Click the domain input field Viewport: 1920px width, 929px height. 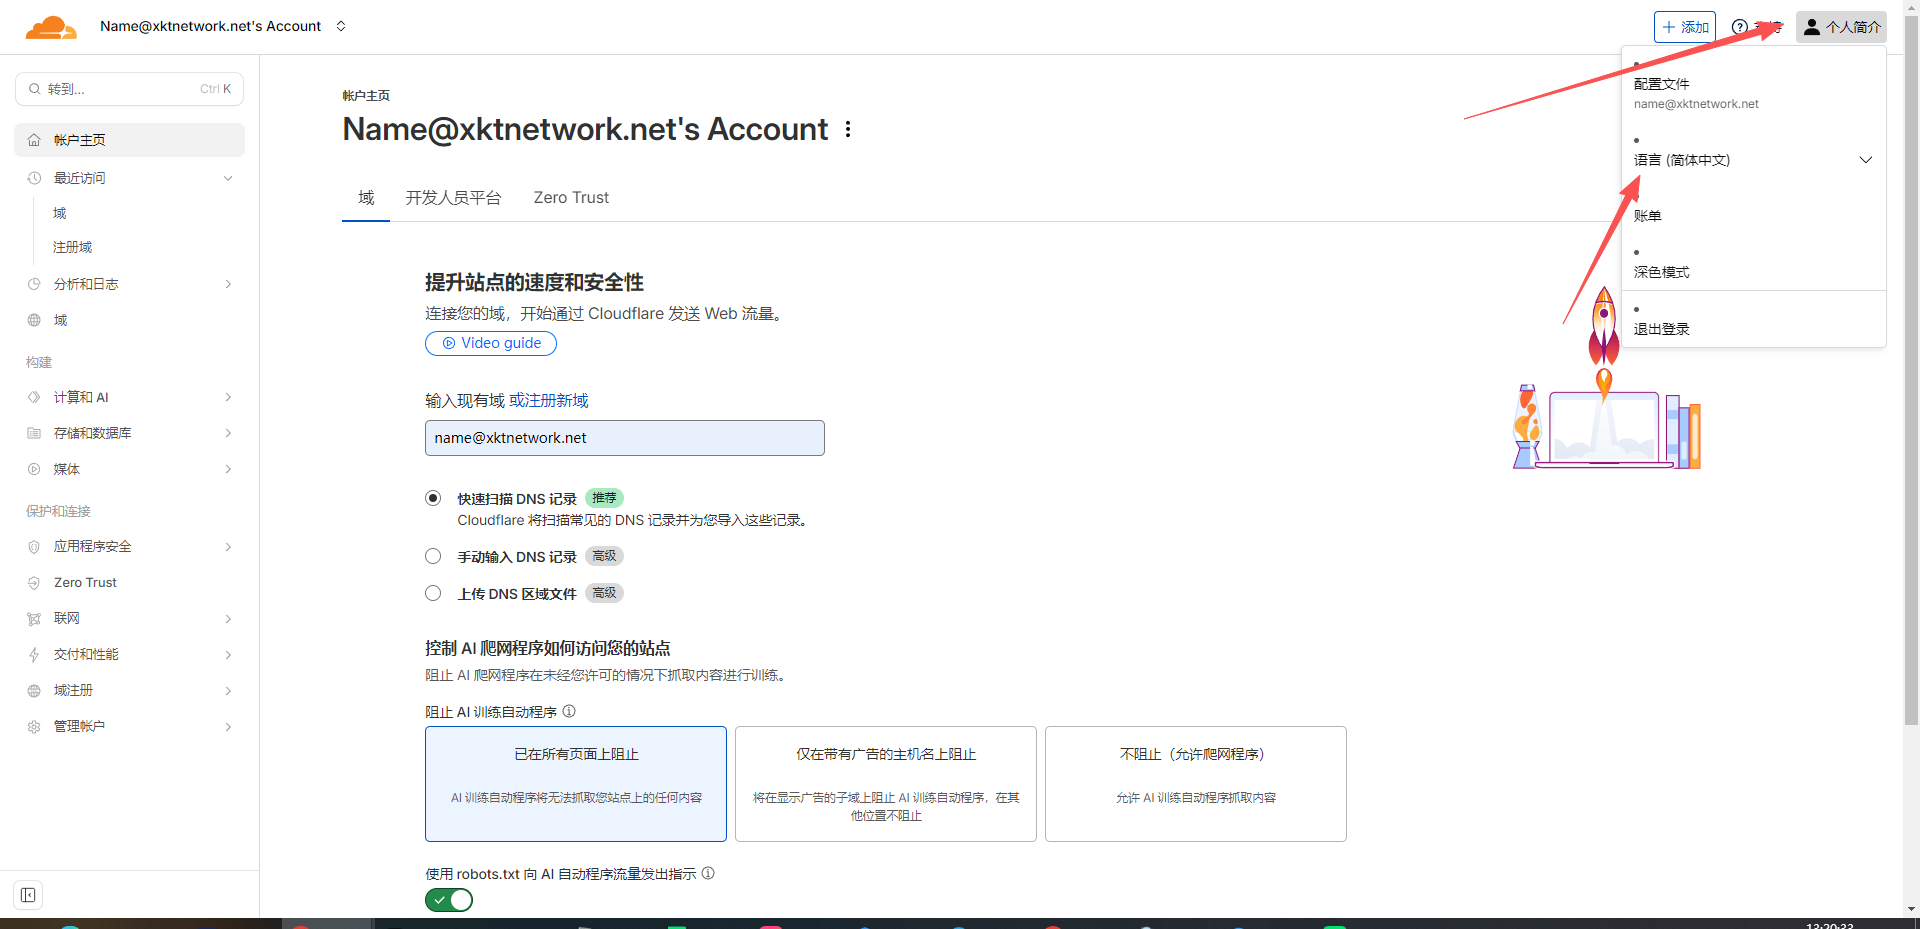point(624,438)
